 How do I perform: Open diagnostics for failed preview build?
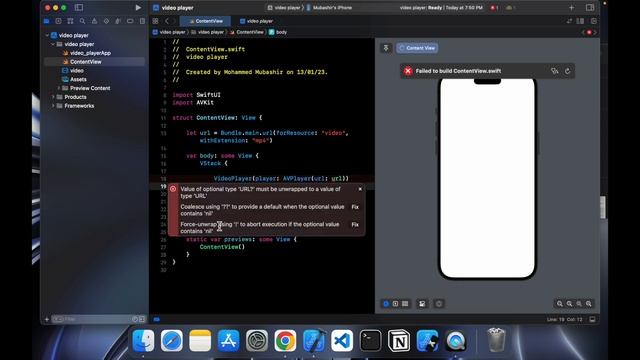[554, 71]
